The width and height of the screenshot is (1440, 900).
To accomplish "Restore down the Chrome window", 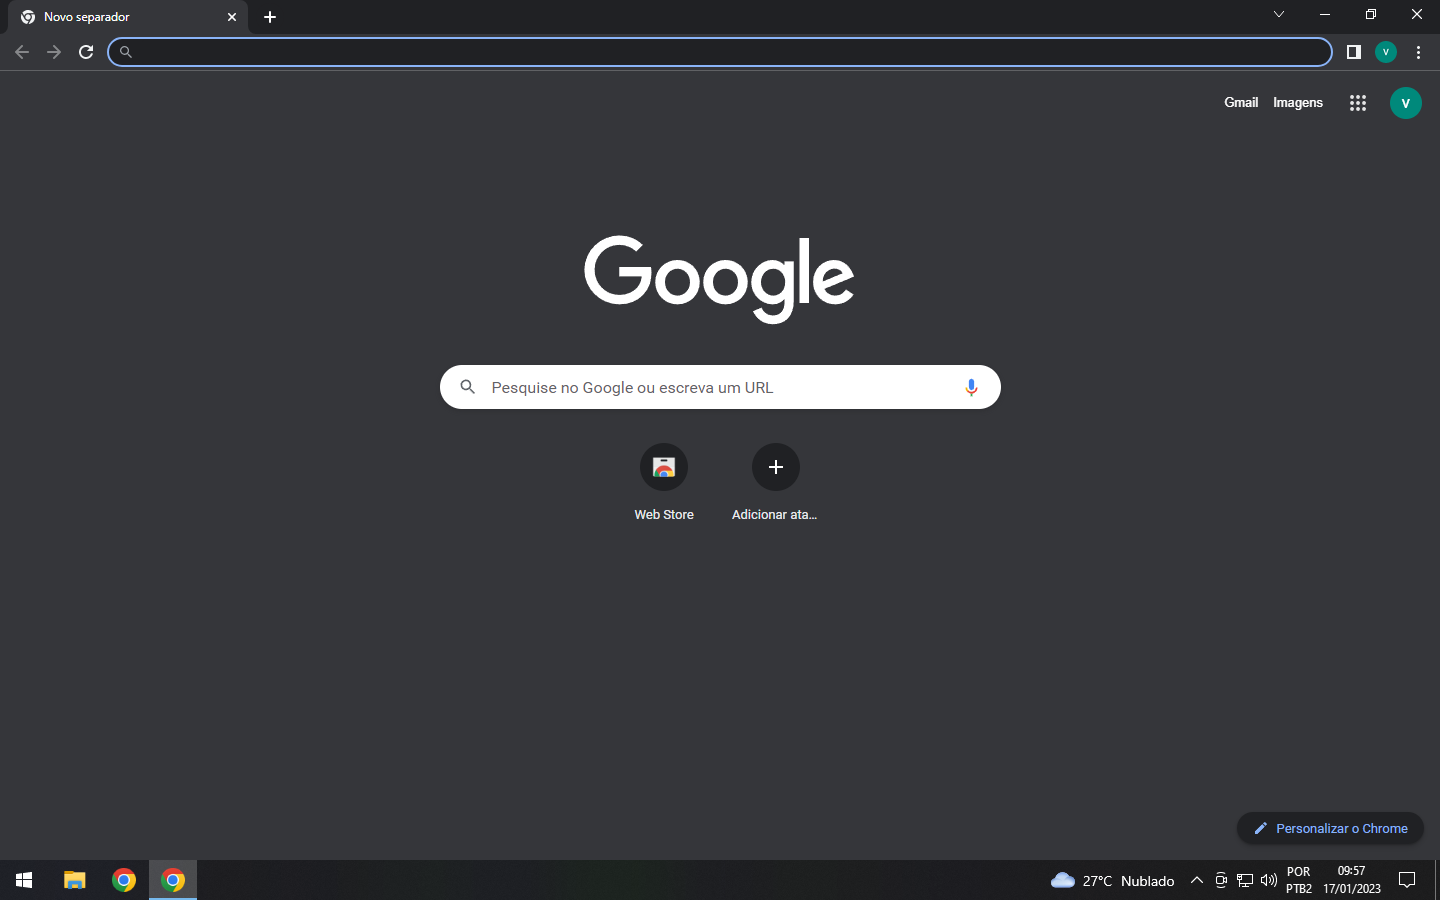I will point(1371,14).
